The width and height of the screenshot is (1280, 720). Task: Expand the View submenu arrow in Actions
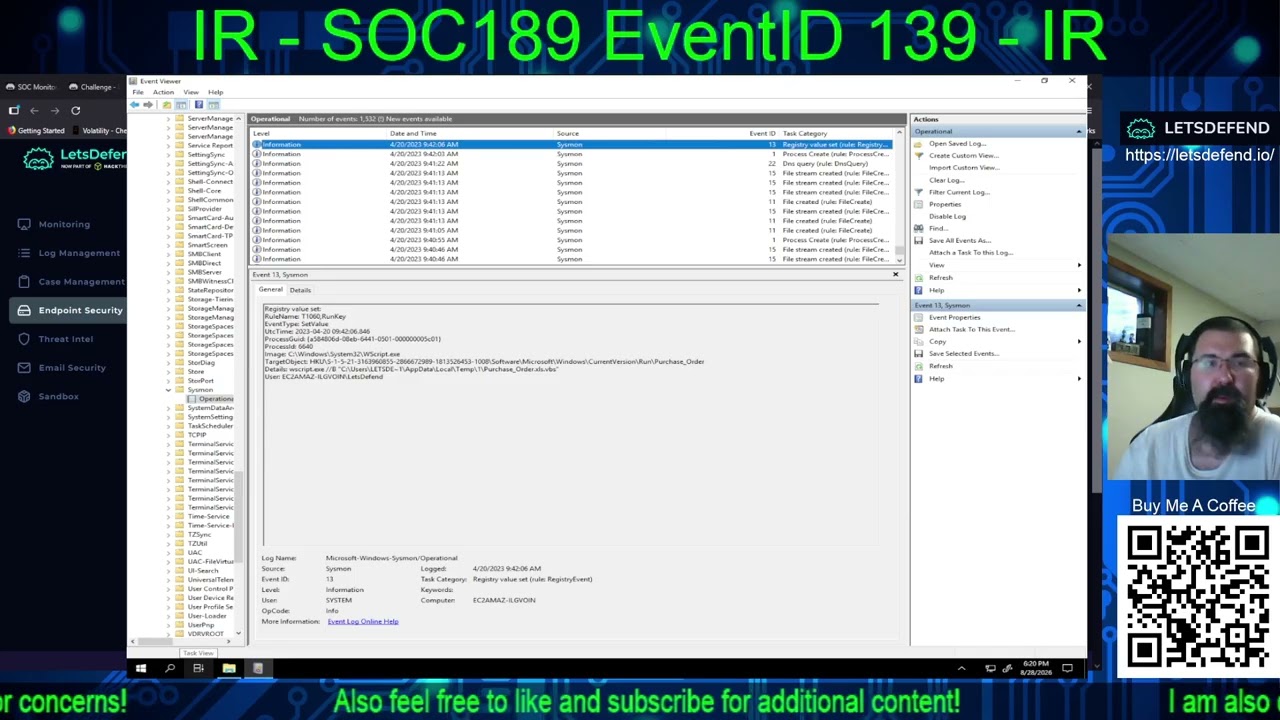click(1078, 265)
